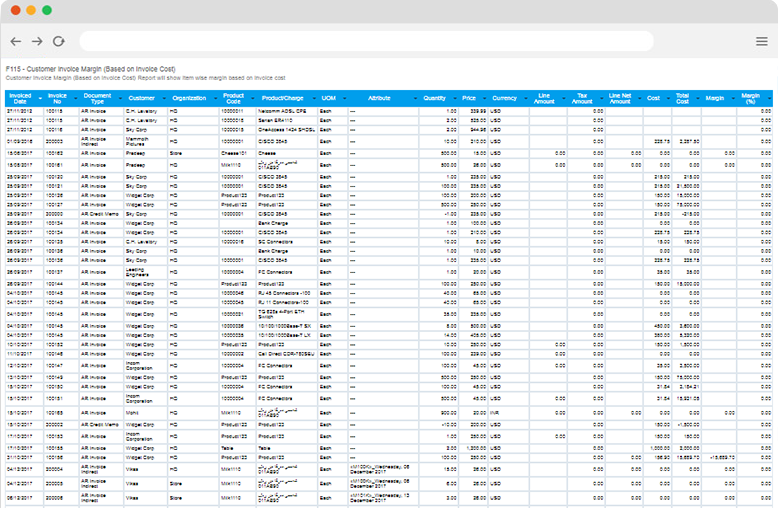This screenshot has width=778, height=508.
Task: Click the Margin (%) column header
Action: pyautogui.click(x=749, y=99)
